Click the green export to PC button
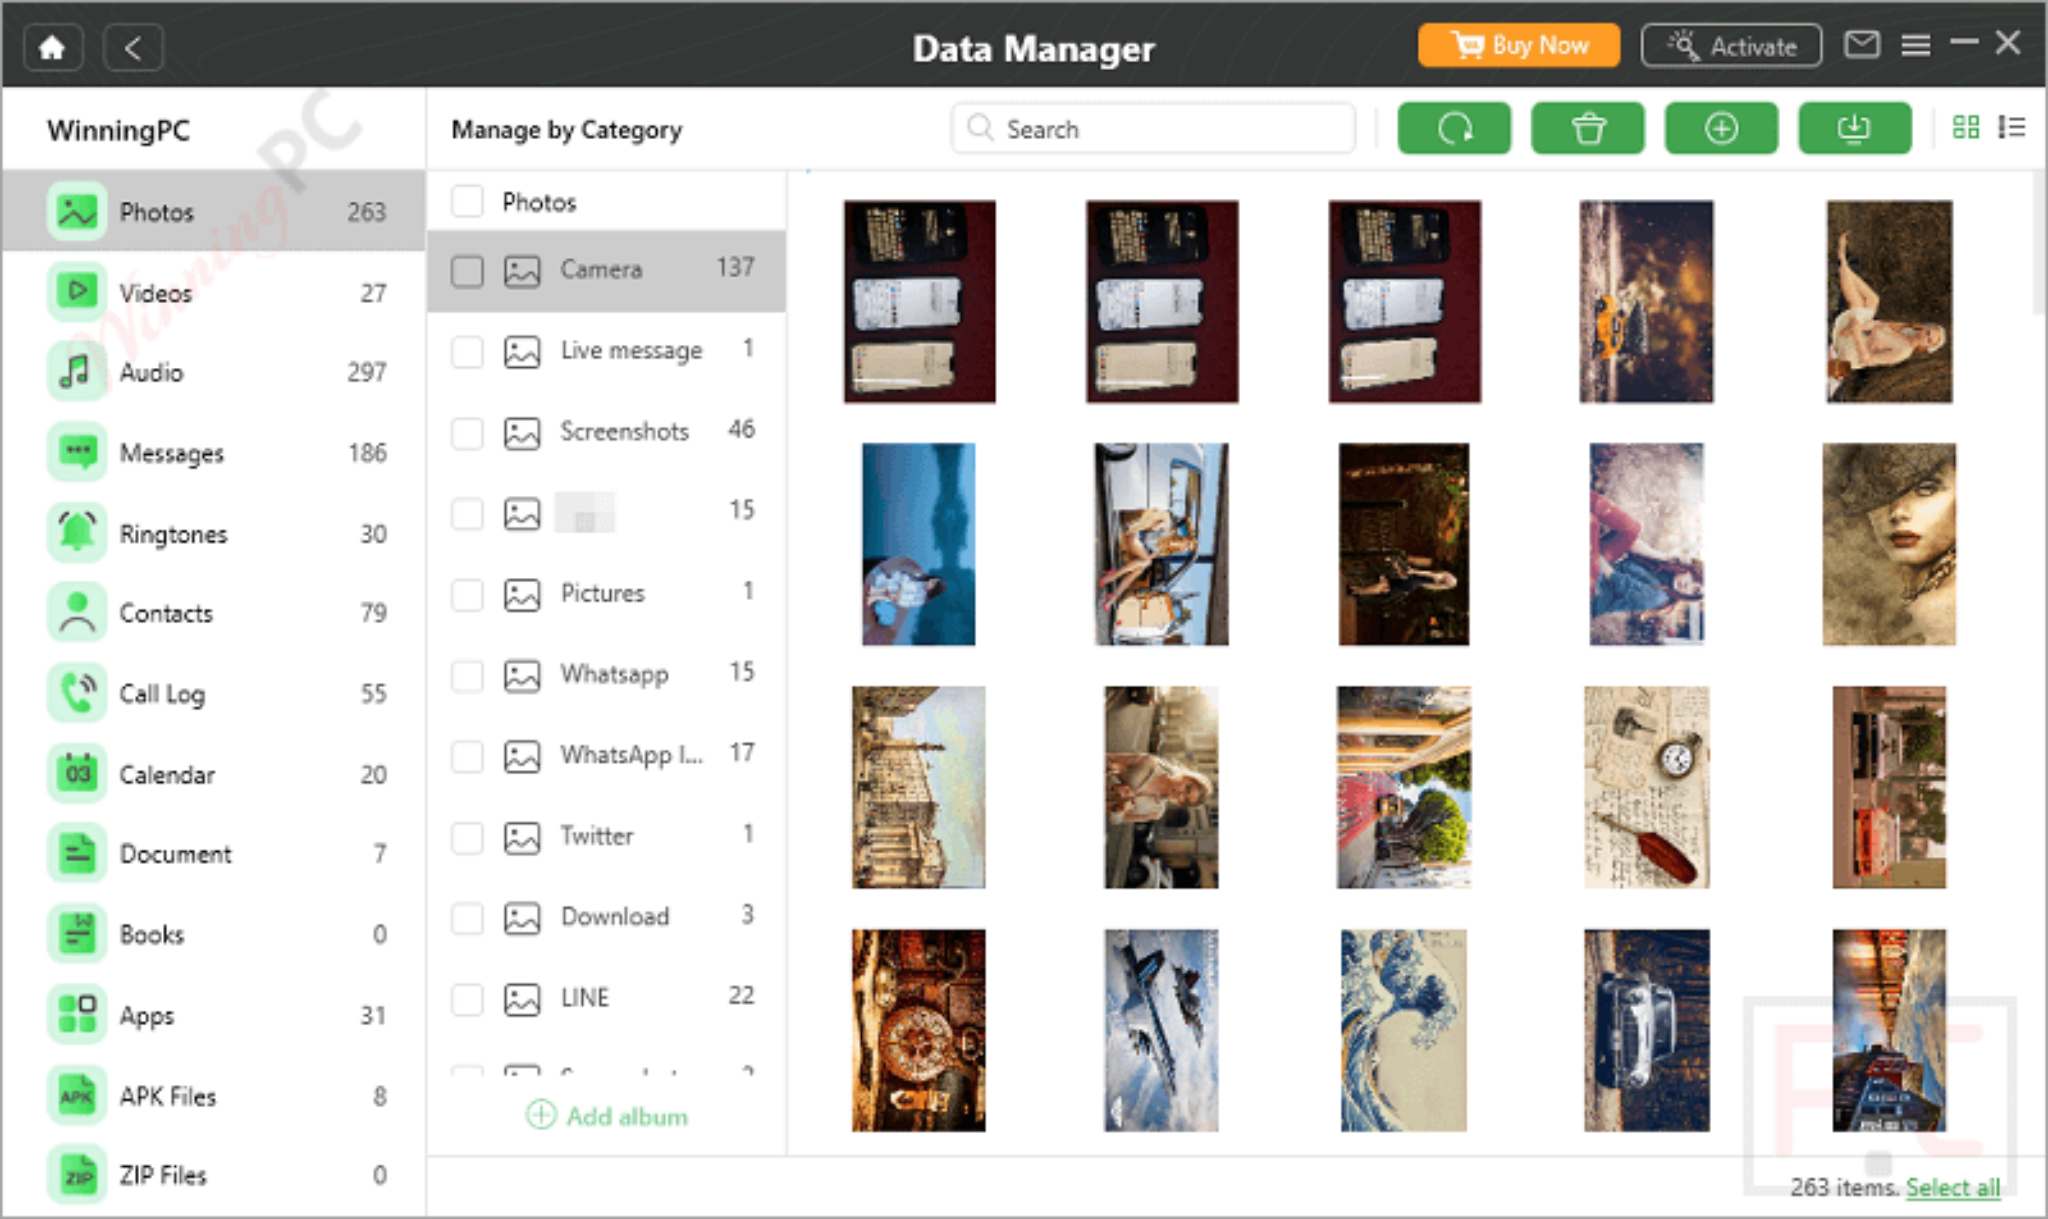This screenshot has width=2048, height=1219. click(1855, 128)
